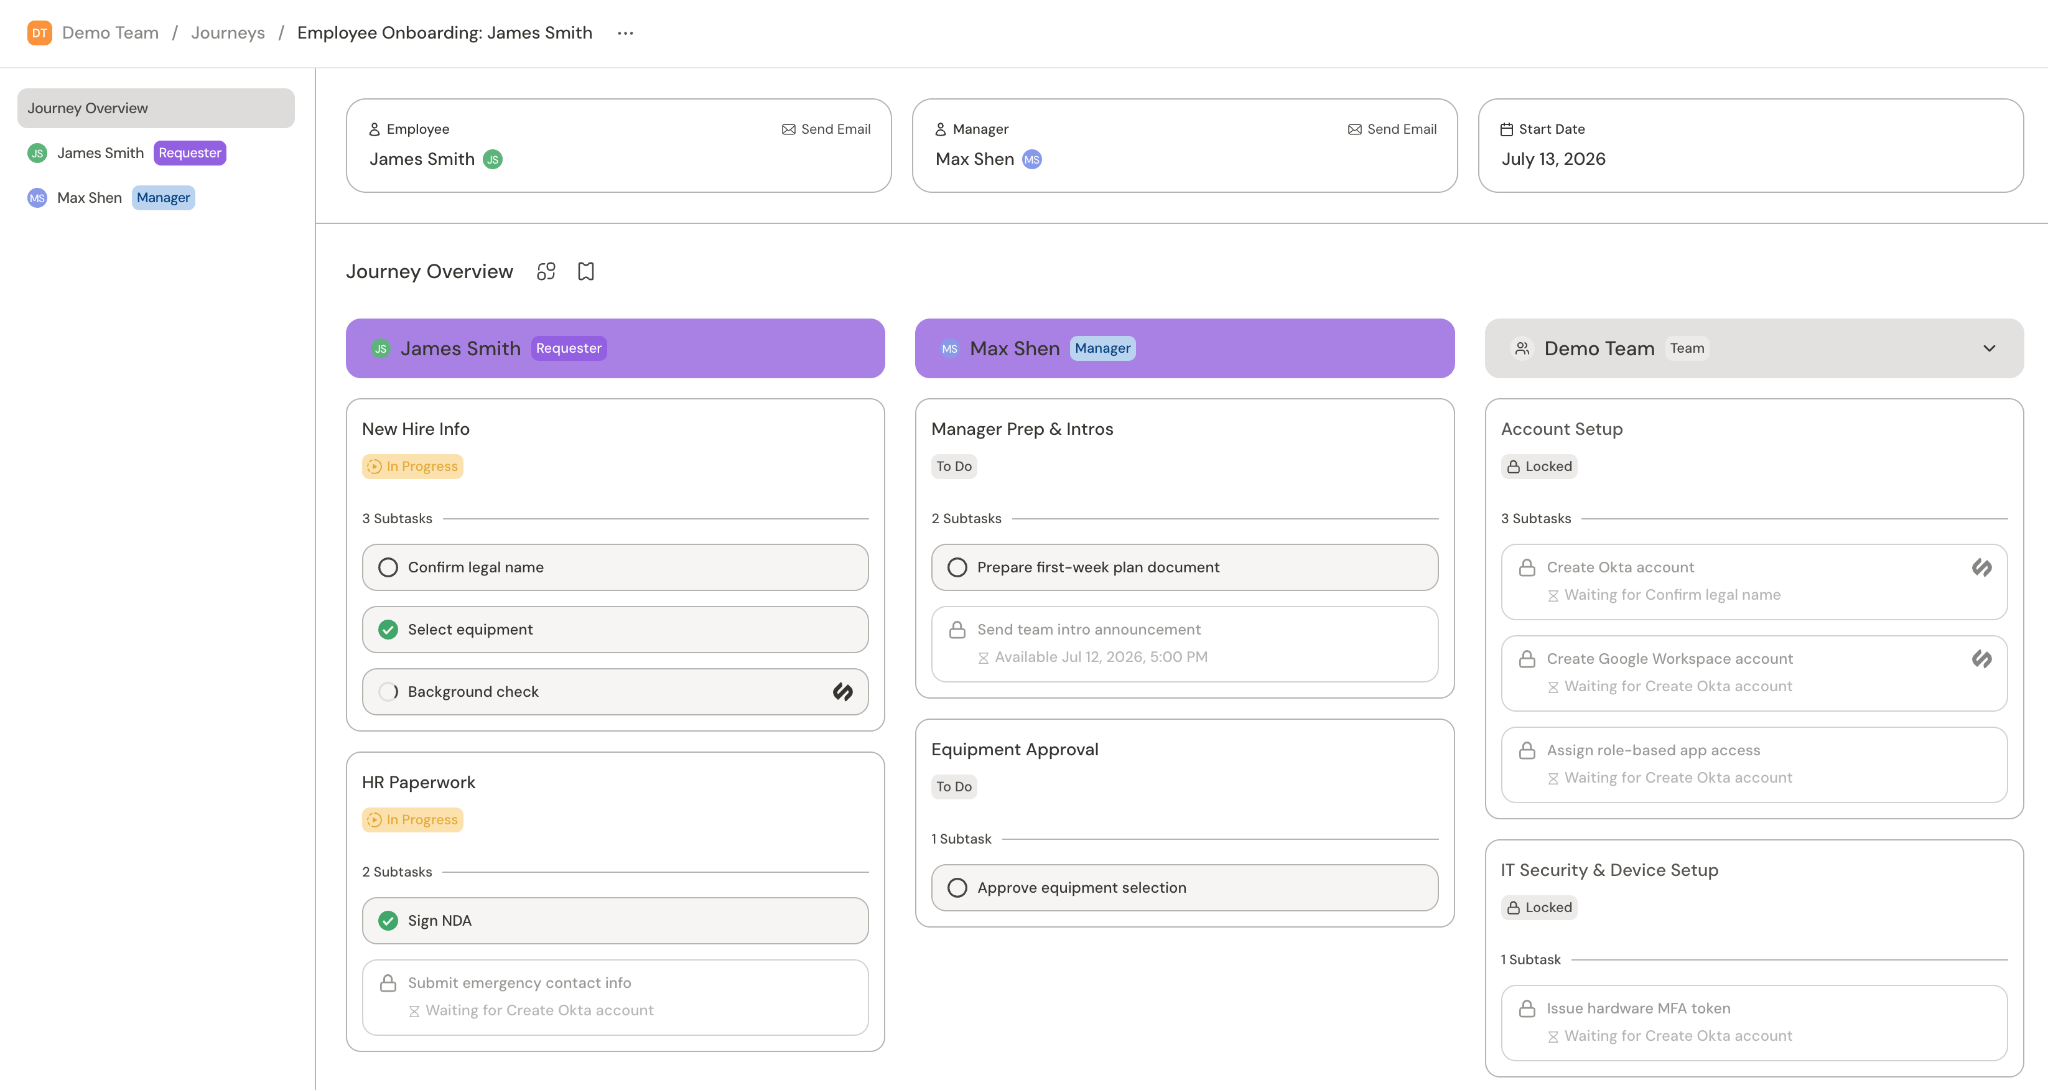2048x1090 pixels.
Task: Click the JS avatar in the sidebar
Action: point(37,153)
